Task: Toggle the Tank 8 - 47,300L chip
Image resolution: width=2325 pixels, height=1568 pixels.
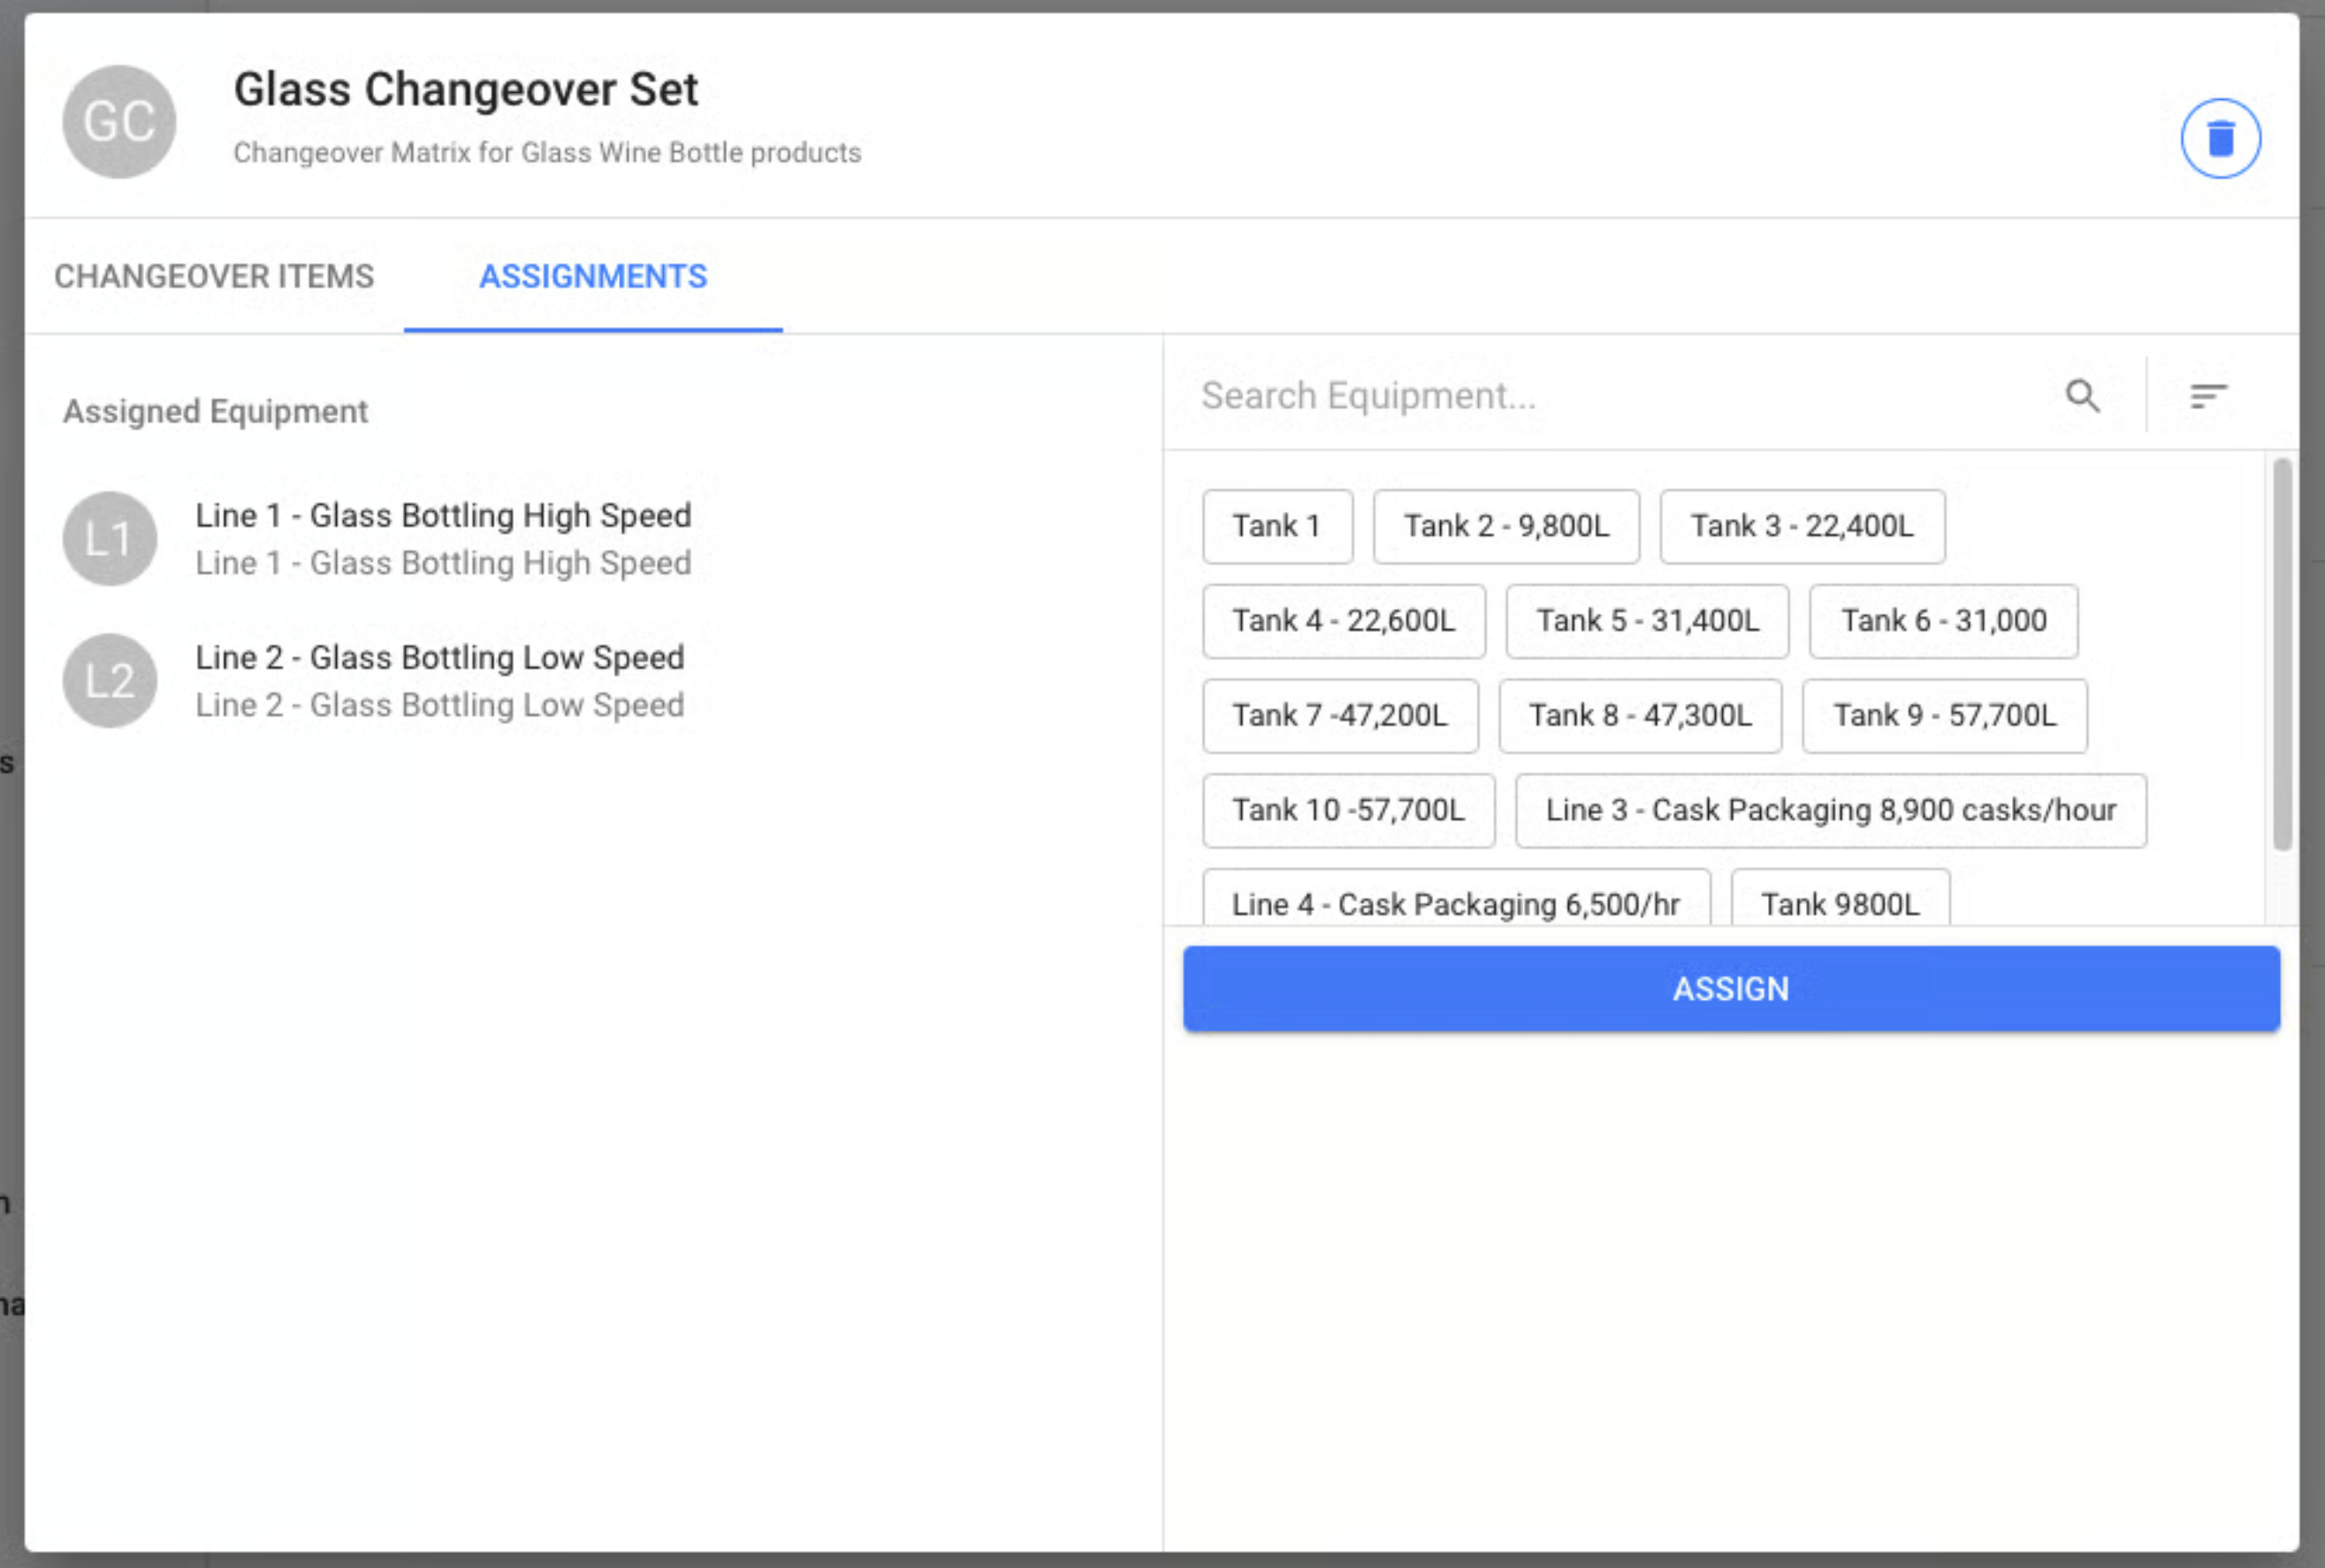Action: pos(1640,716)
